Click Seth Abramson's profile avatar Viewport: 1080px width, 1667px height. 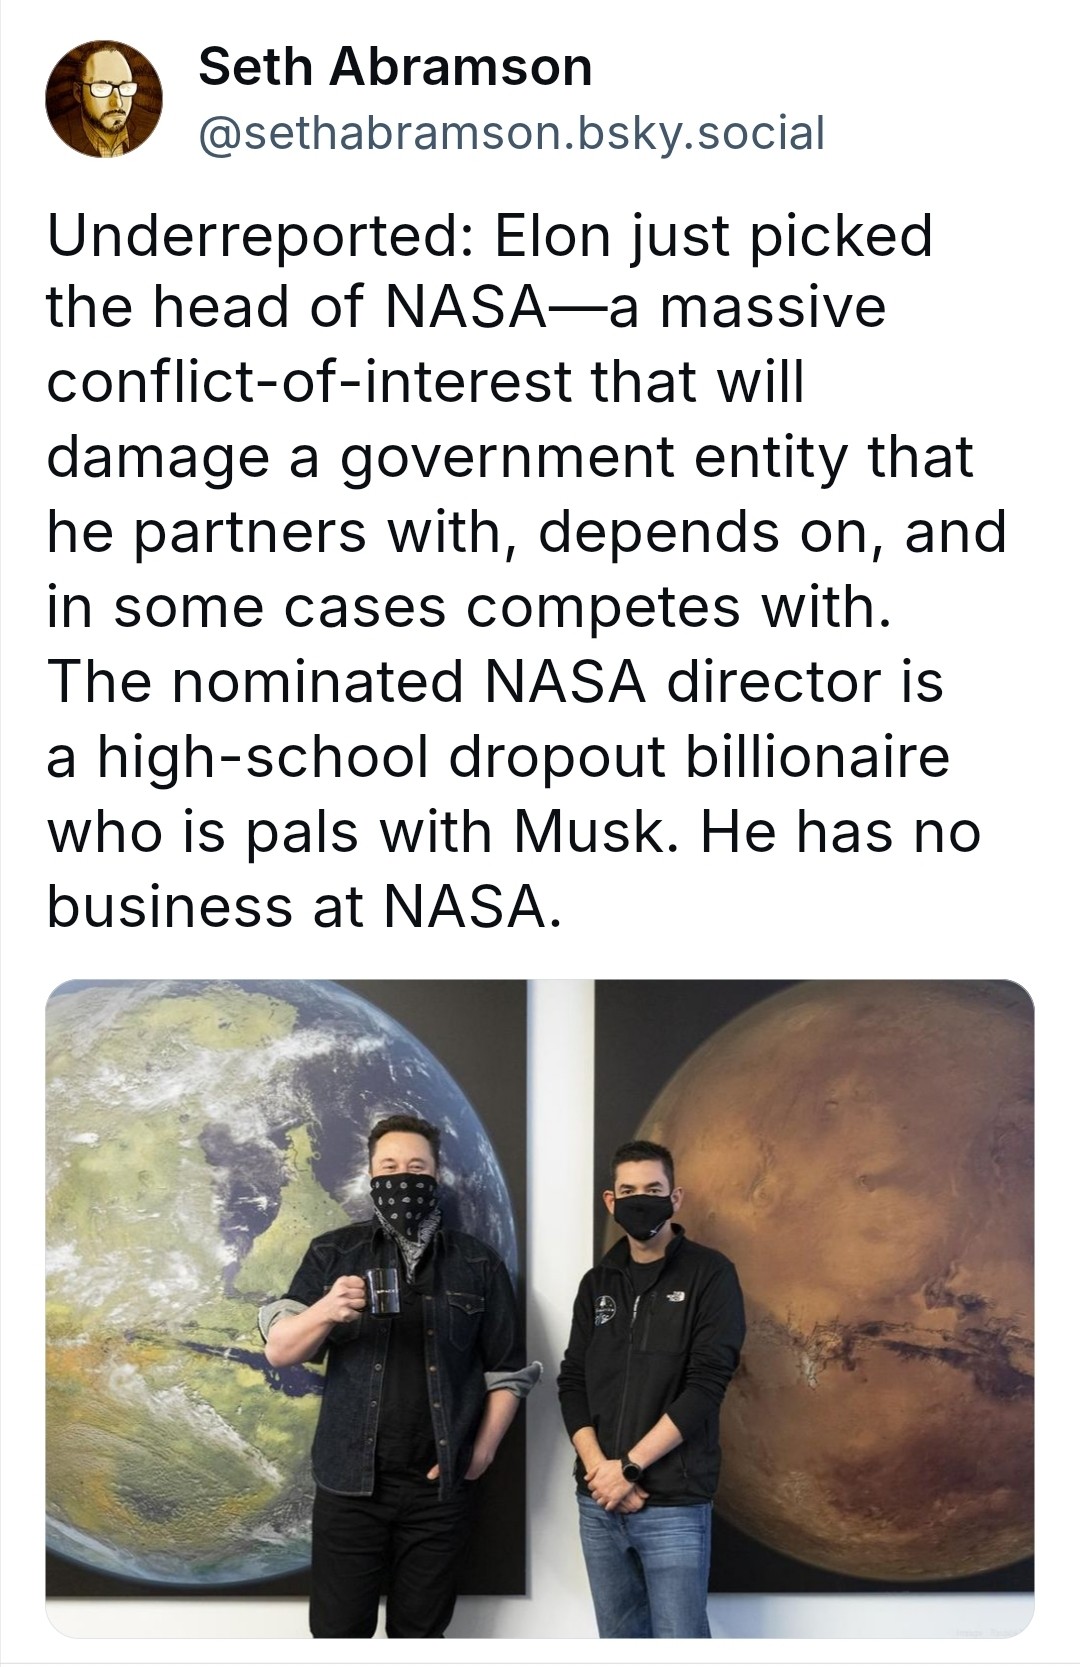104,100
